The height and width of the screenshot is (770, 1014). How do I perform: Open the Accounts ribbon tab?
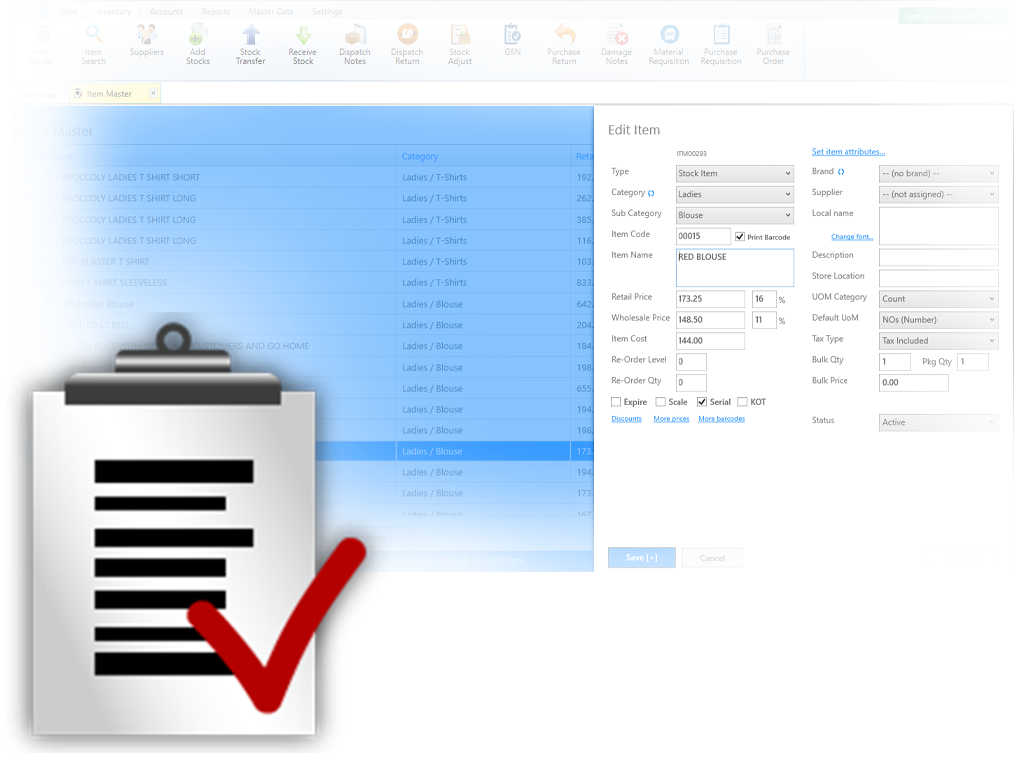coord(166,12)
